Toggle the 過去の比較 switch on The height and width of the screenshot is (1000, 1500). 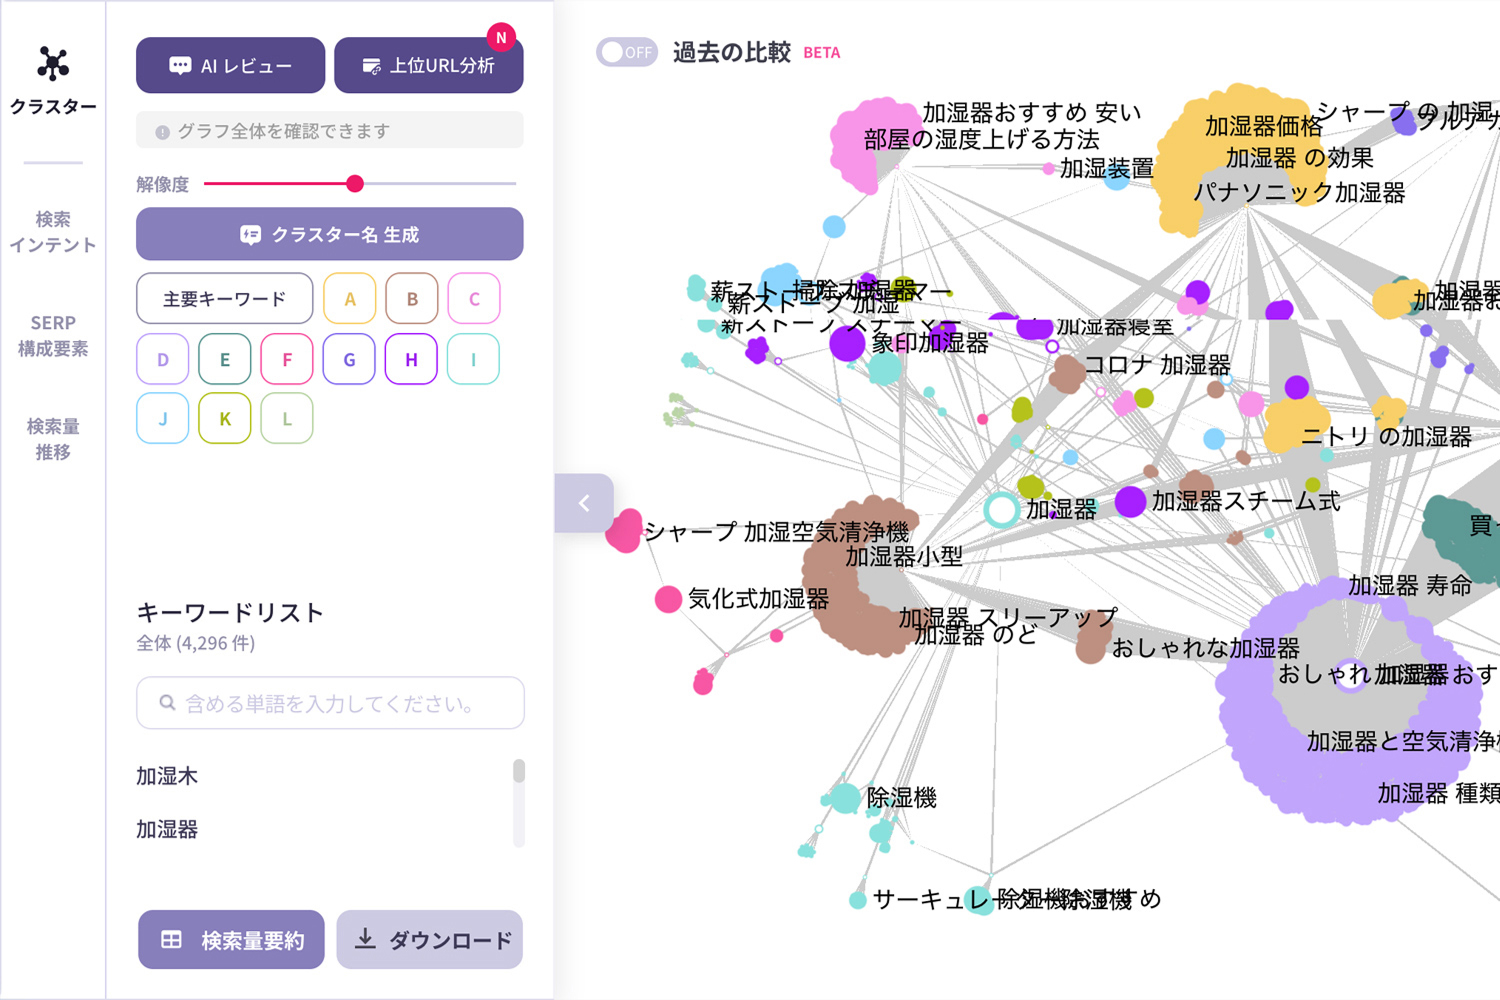tap(626, 52)
